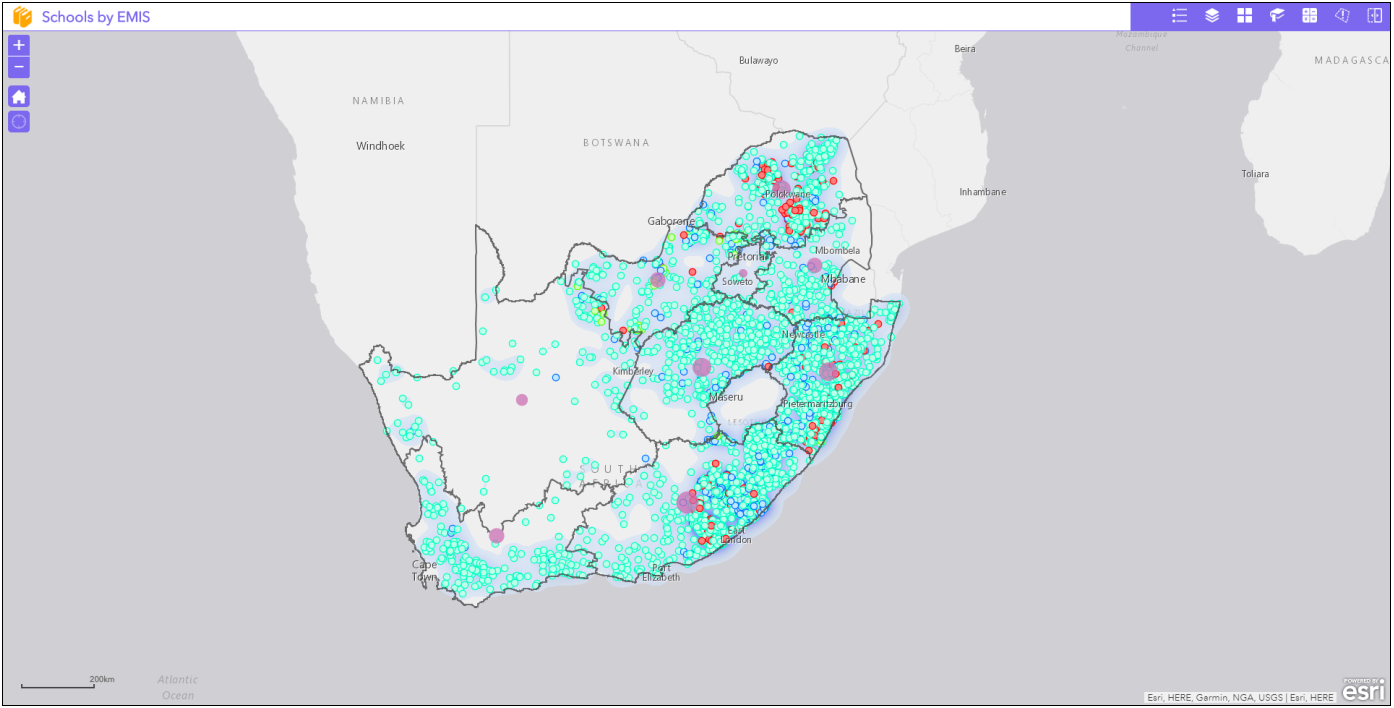Click the purple cluster marker at Polokwane
The width and height of the screenshot is (1394, 708).
point(781,188)
